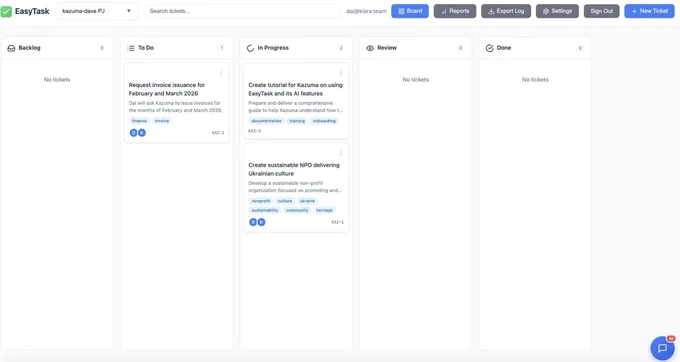Click the In Progress spinner icon
This screenshot has height=362, width=680.
click(x=250, y=48)
